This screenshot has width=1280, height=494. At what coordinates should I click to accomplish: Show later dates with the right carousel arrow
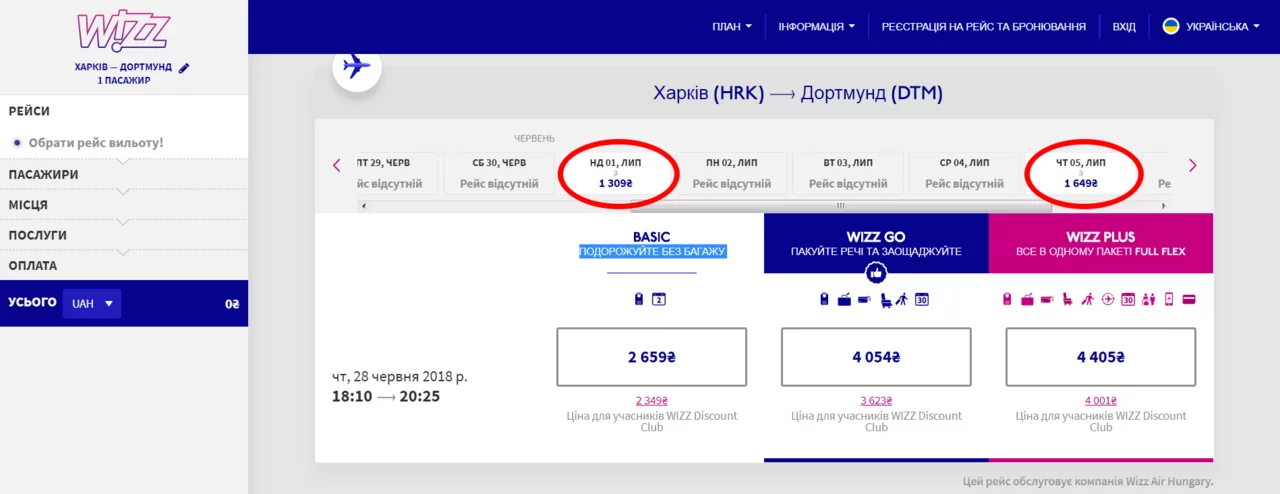1192,166
